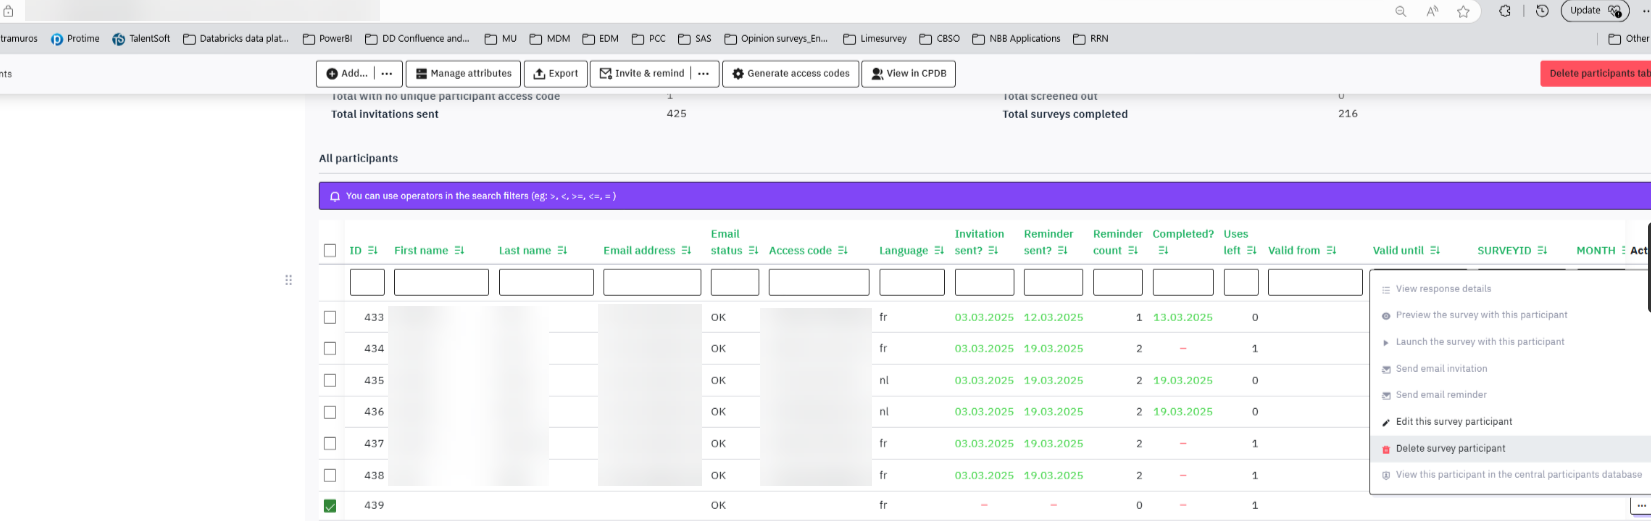
Task: Click the Generate access codes gear icon
Action: 738,74
